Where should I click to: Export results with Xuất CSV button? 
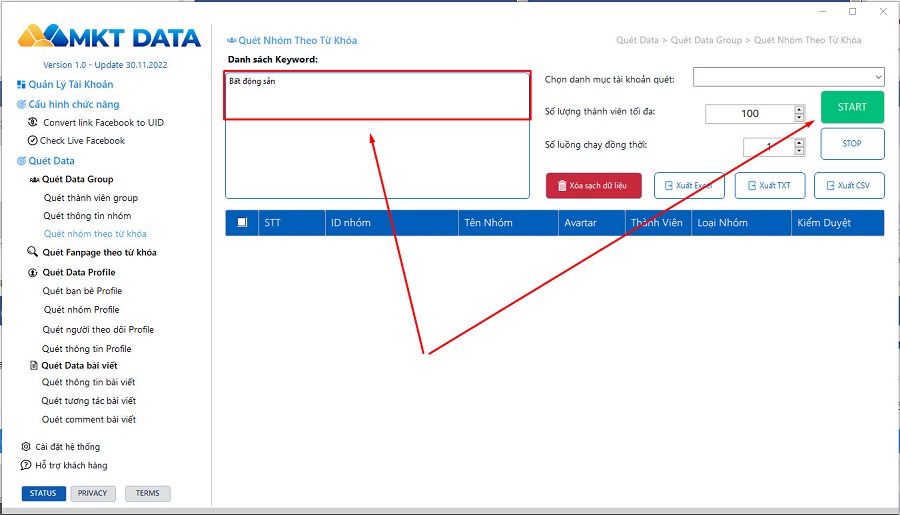(x=849, y=186)
